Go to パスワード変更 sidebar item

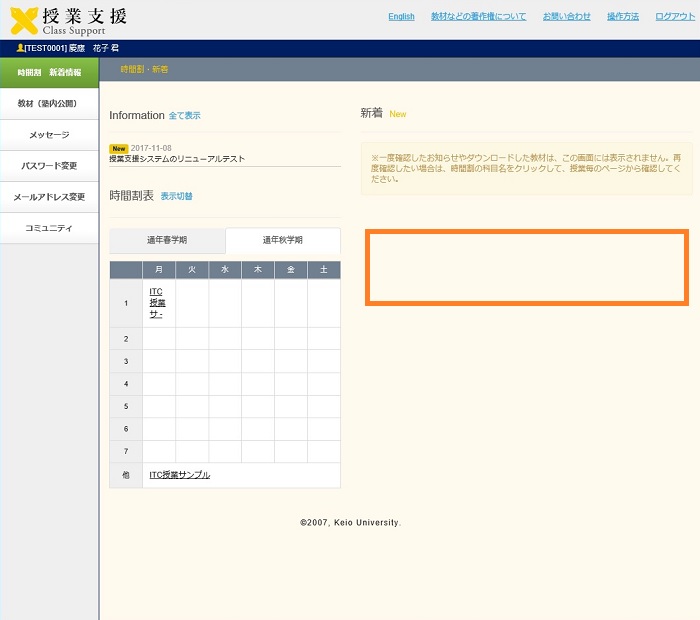click(49, 166)
